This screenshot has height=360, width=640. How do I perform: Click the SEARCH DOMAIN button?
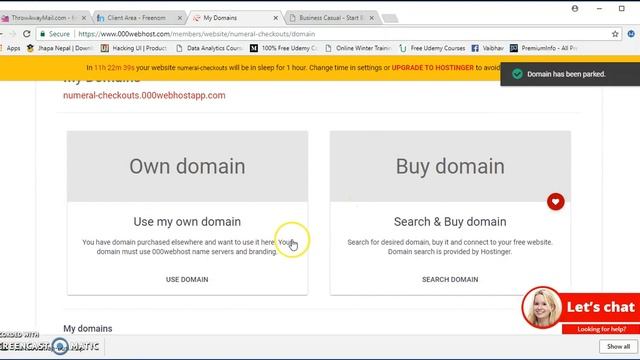coord(450,280)
